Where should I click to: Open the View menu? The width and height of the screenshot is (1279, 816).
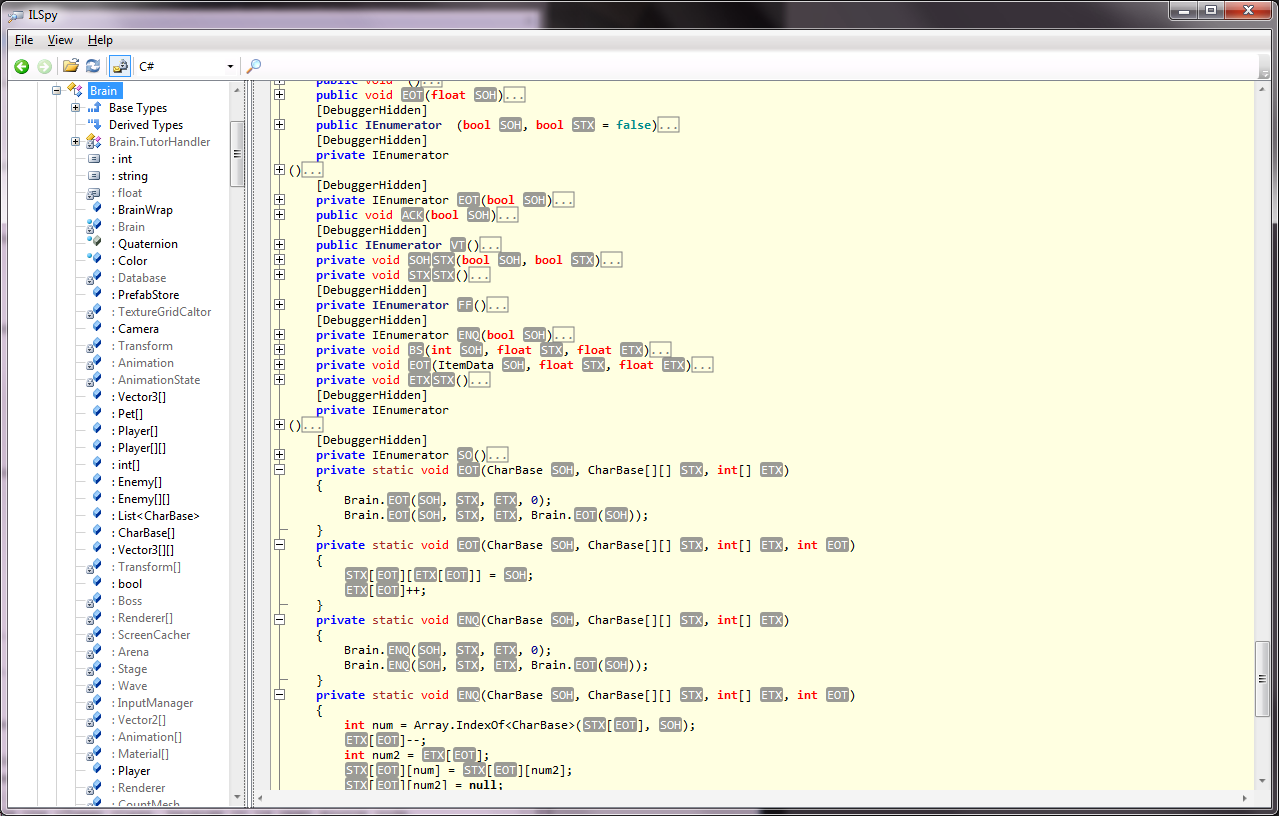click(60, 40)
